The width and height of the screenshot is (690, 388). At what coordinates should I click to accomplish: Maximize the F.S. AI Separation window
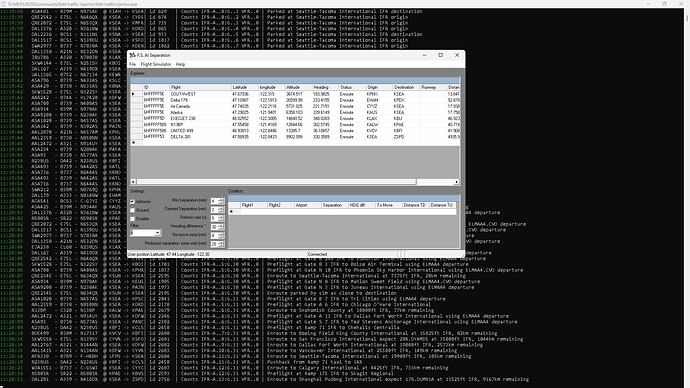point(440,55)
